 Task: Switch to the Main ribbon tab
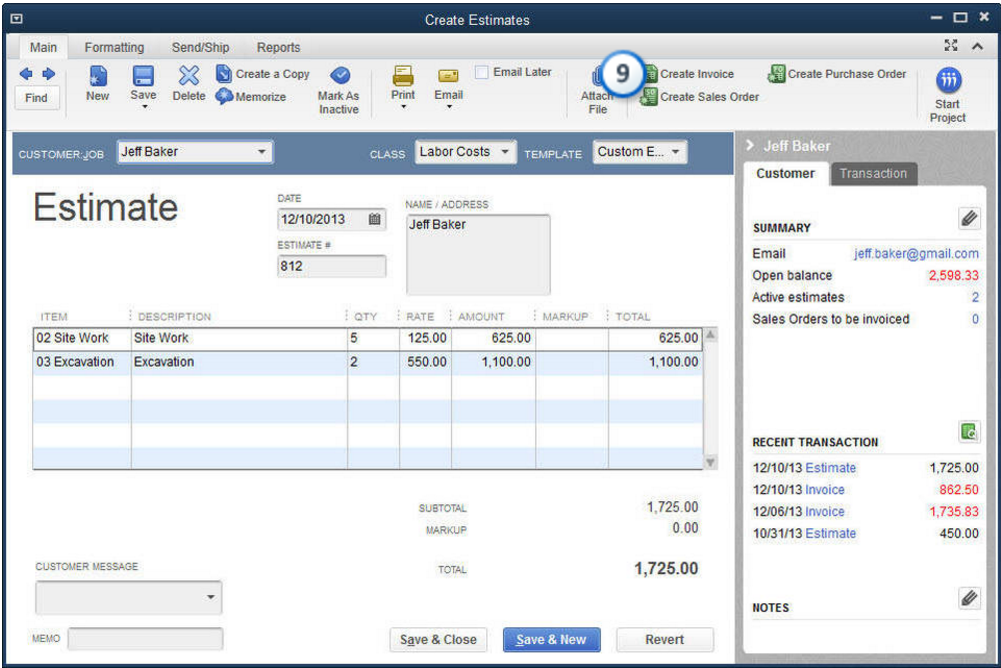pyautogui.click(x=43, y=47)
